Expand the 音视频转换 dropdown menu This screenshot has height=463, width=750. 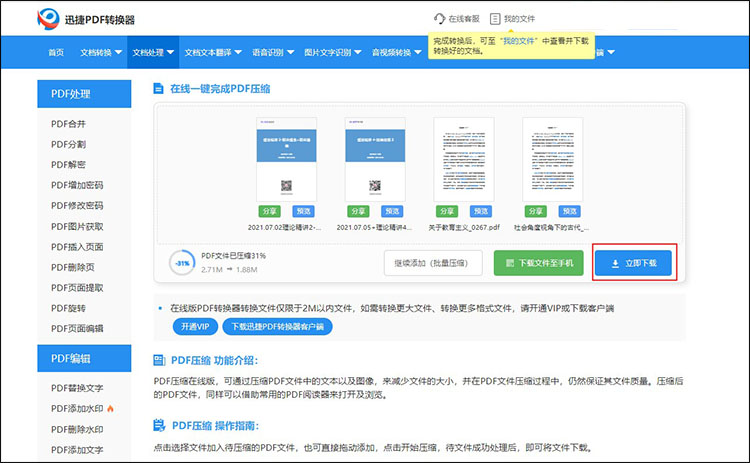pyautogui.click(x=397, y=52)
